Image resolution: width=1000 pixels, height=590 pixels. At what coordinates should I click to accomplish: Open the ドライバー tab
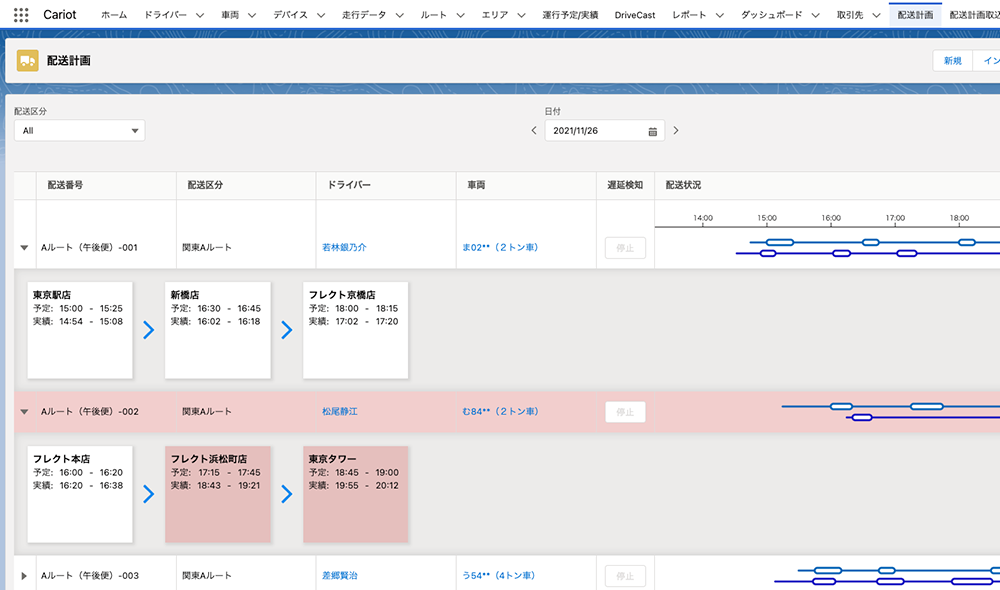(x=165, y=15)
